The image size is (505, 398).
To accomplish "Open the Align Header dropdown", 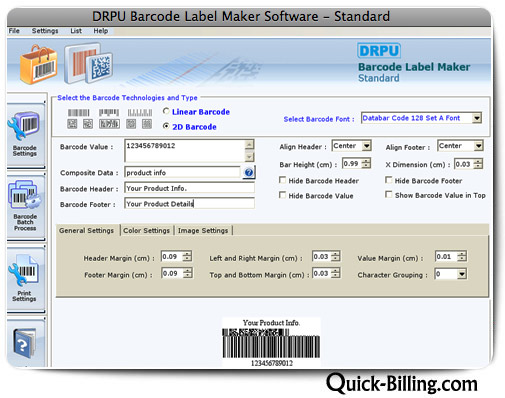I will (366, 146).
